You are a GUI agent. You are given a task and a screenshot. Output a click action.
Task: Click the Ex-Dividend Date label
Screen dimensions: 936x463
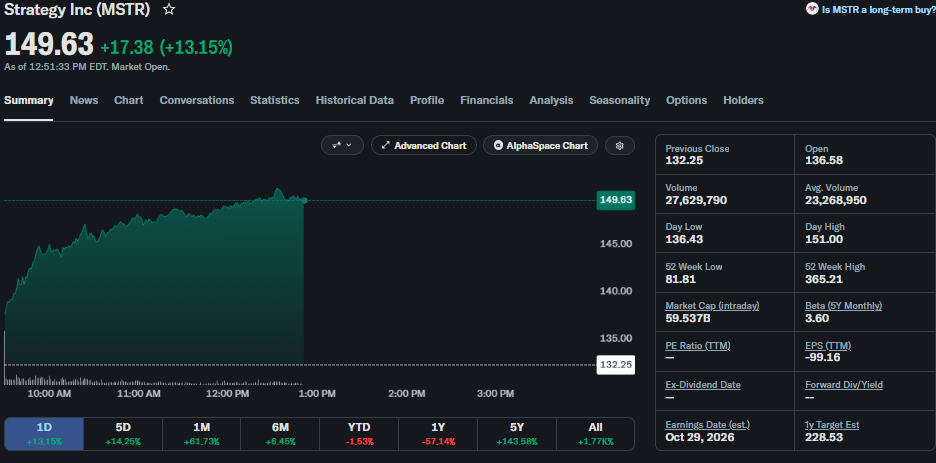[x=703, y=385]
